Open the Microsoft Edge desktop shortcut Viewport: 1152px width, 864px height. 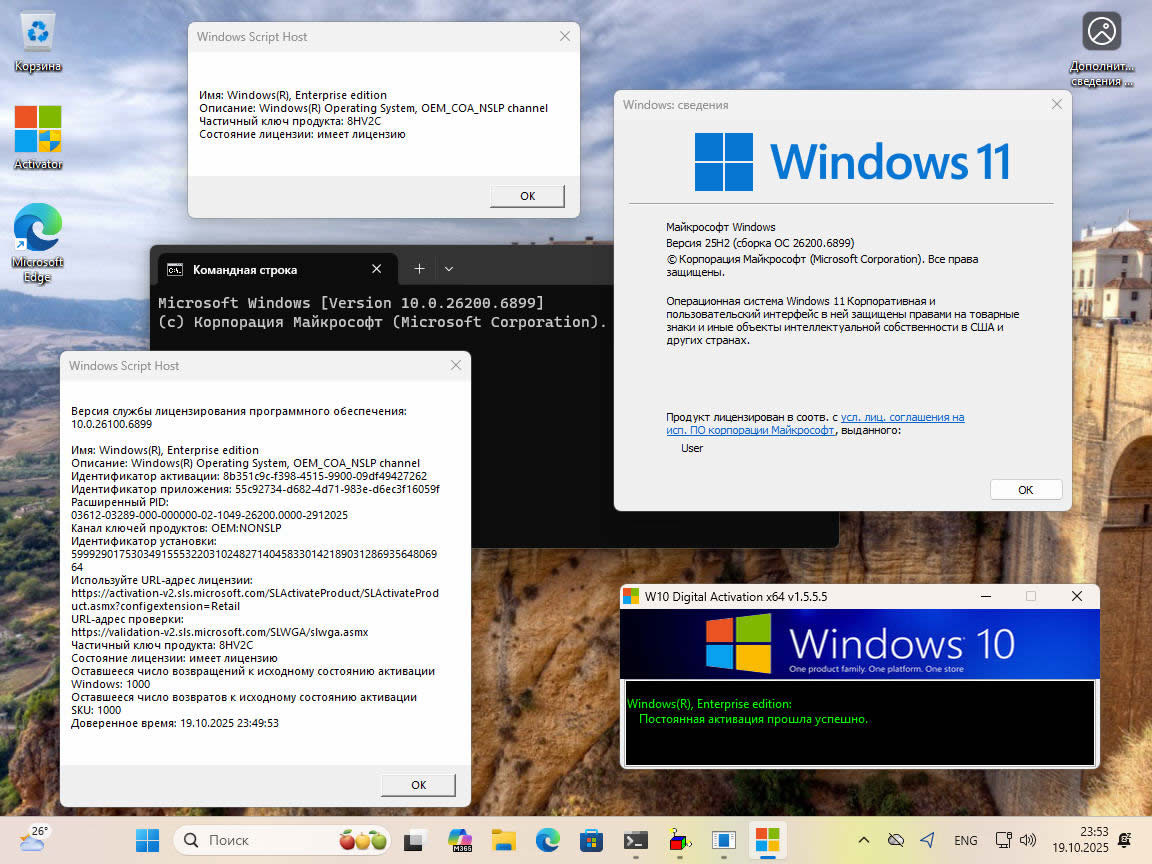click(x=37, y=242)
